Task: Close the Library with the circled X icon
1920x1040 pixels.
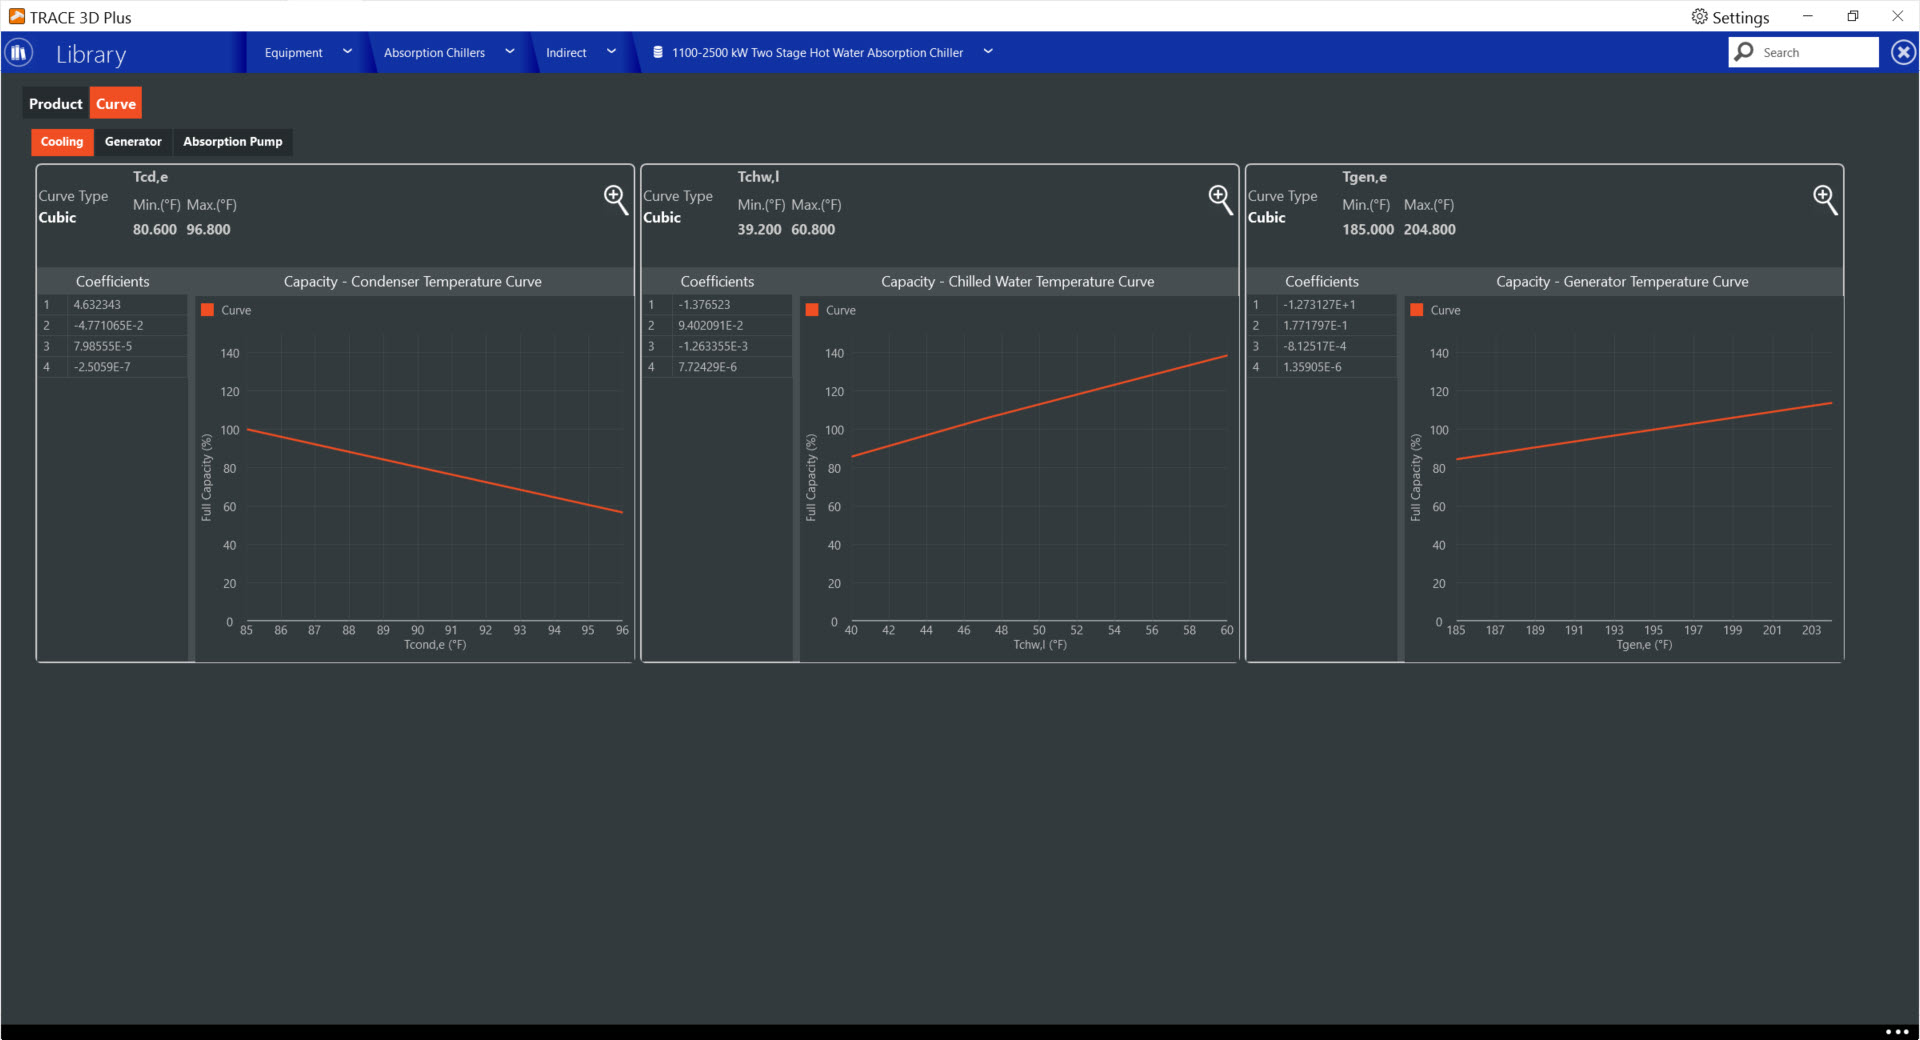Action: click(1903, 53)
